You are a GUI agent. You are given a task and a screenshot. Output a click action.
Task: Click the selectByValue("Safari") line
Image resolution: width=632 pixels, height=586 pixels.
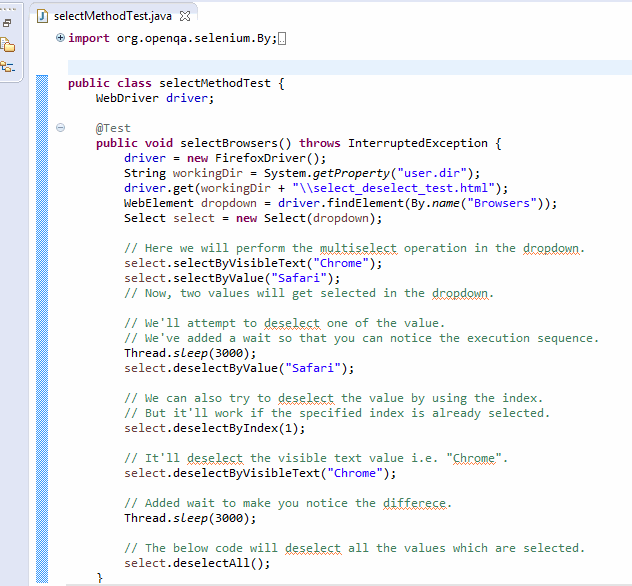tap(232, 278)
